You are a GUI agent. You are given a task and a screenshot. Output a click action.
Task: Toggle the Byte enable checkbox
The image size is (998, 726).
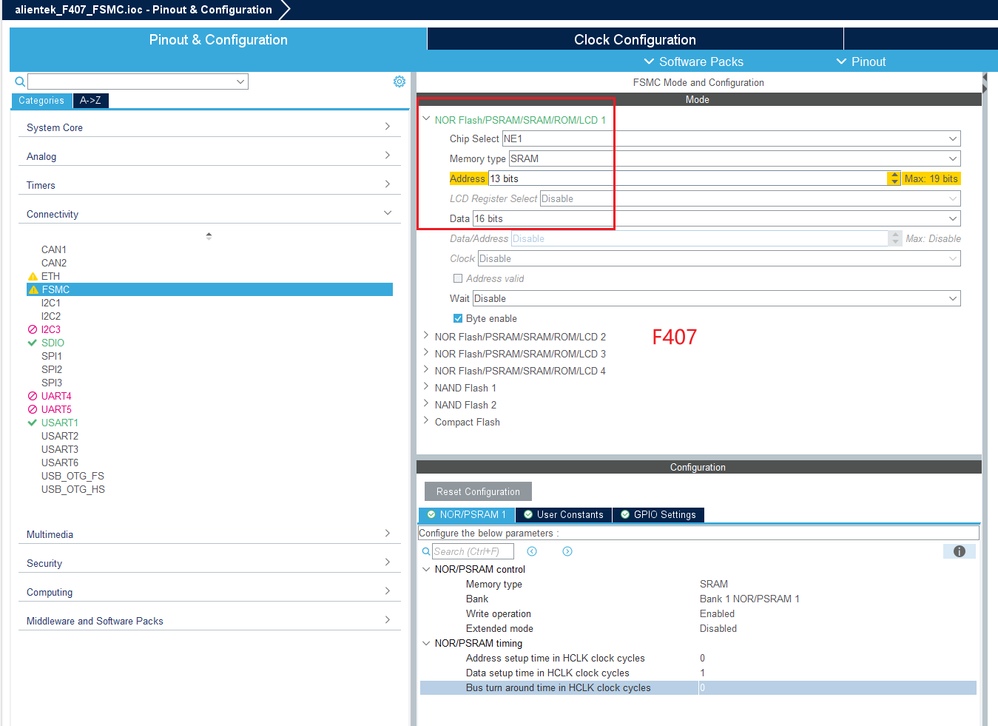(x=458, y=318)
